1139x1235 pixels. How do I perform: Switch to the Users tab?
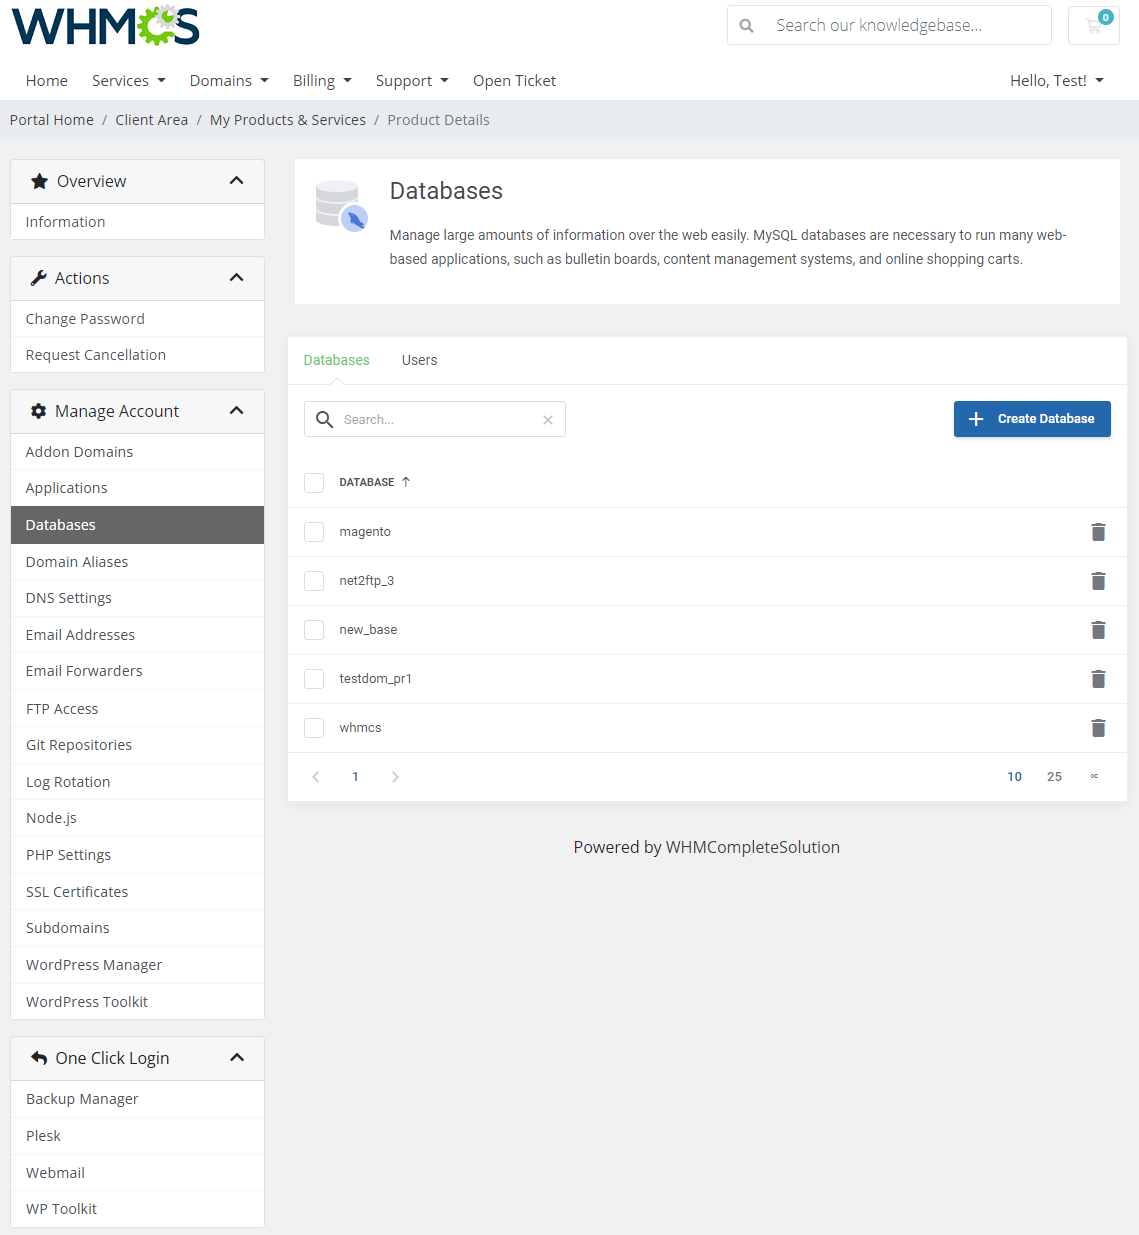click(x=419, y=360)
